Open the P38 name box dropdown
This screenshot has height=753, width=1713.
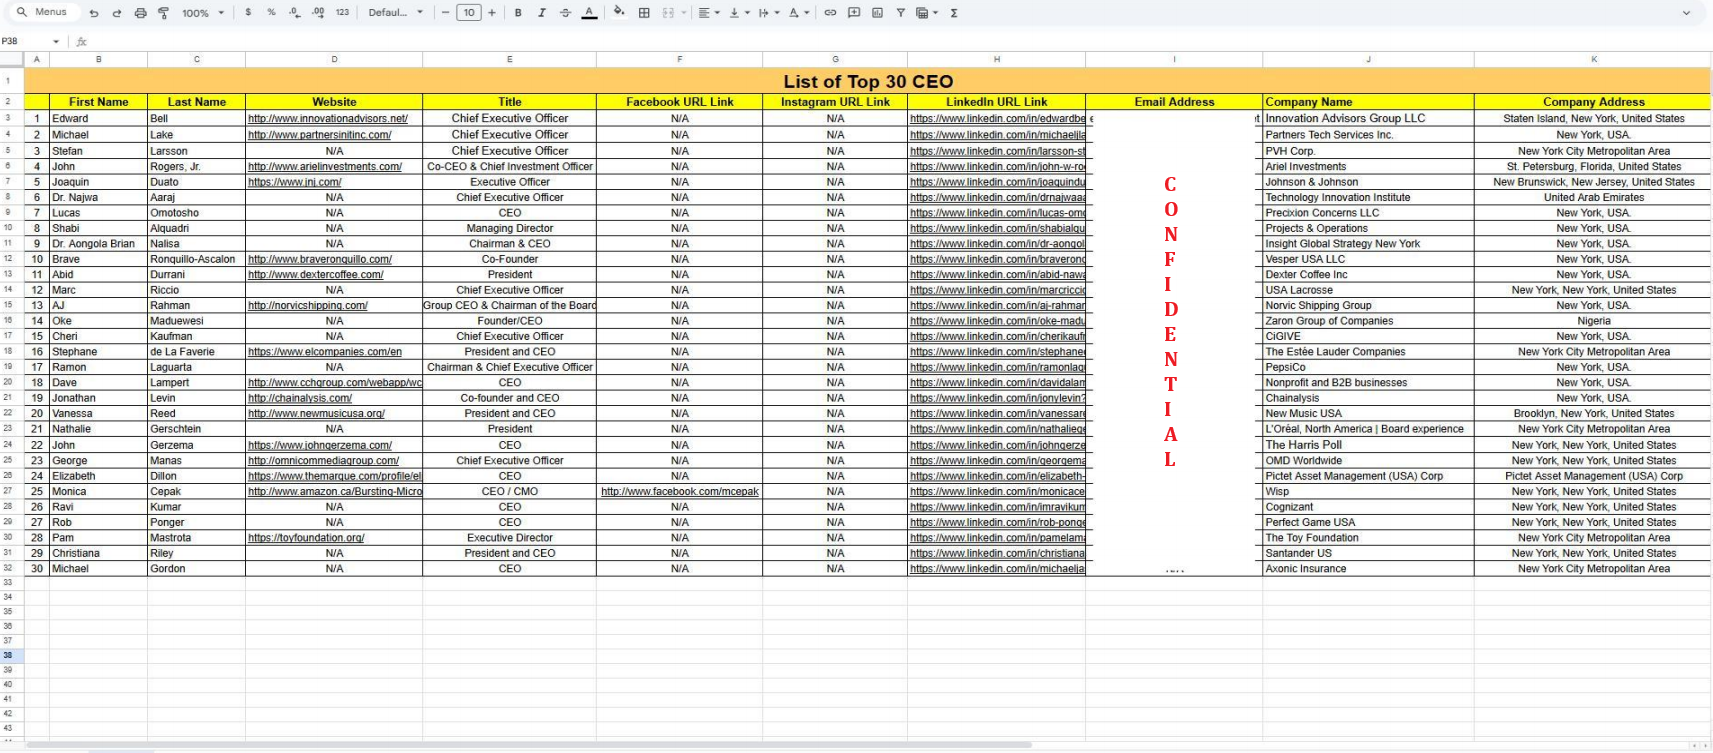[56, 42]
